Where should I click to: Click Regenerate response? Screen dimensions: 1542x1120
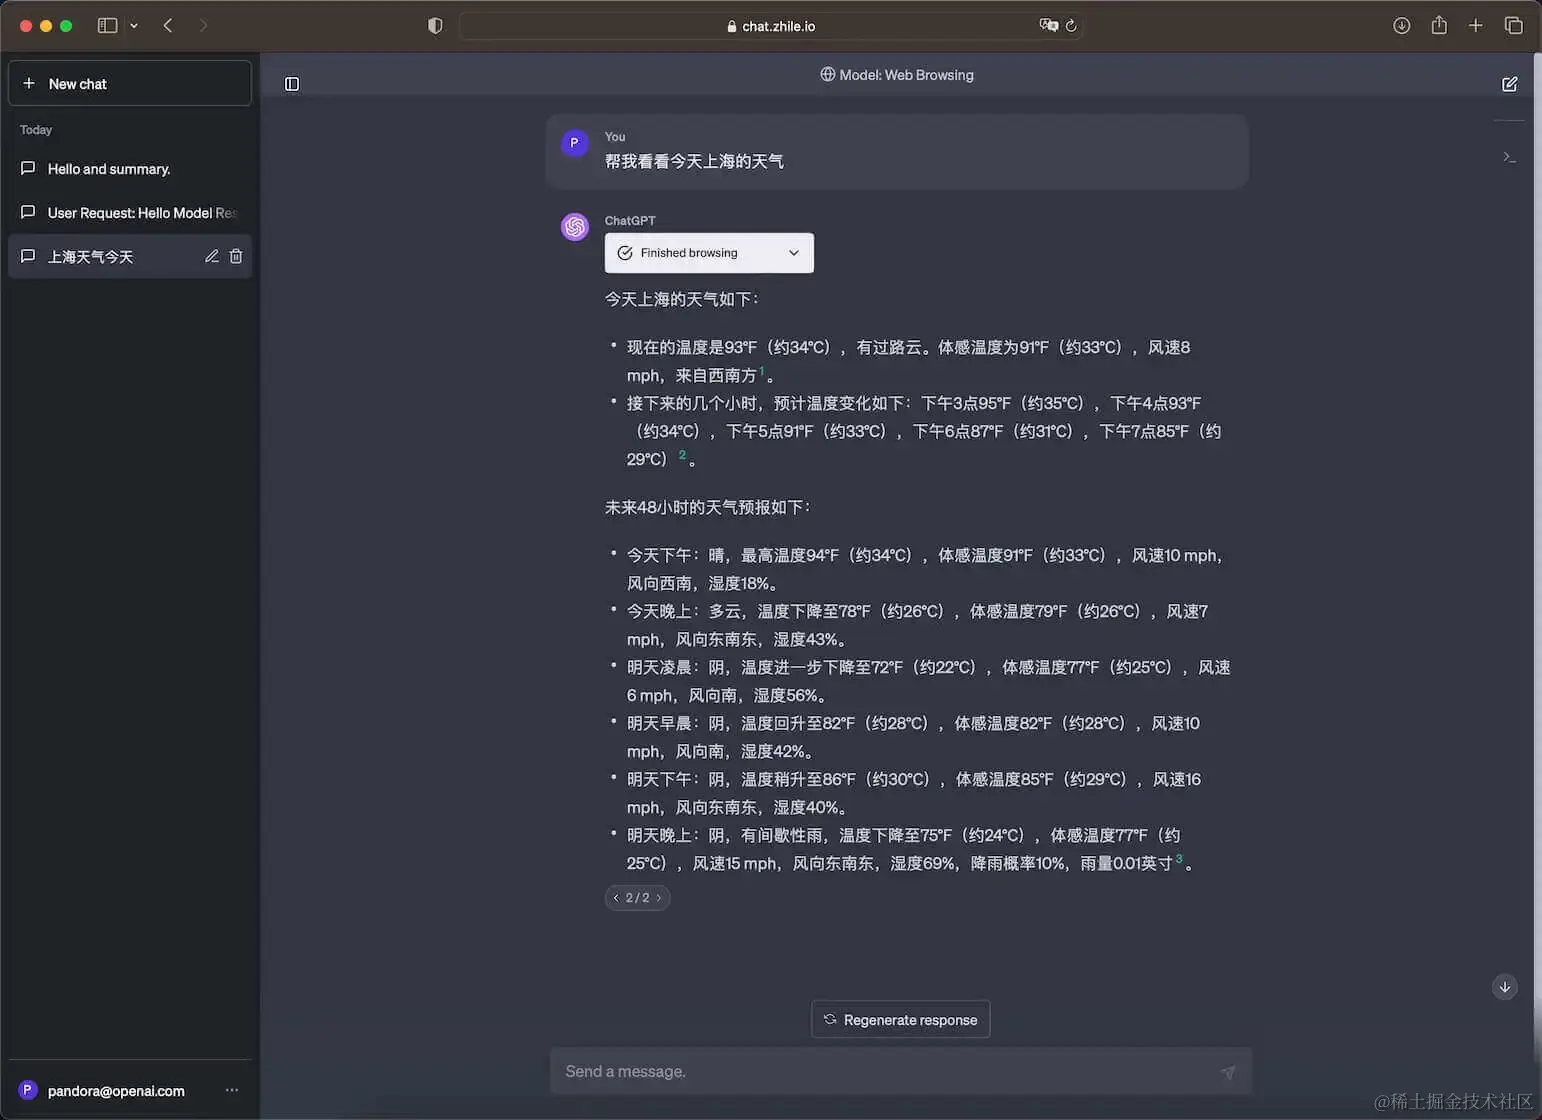(x=900, y=1019)
